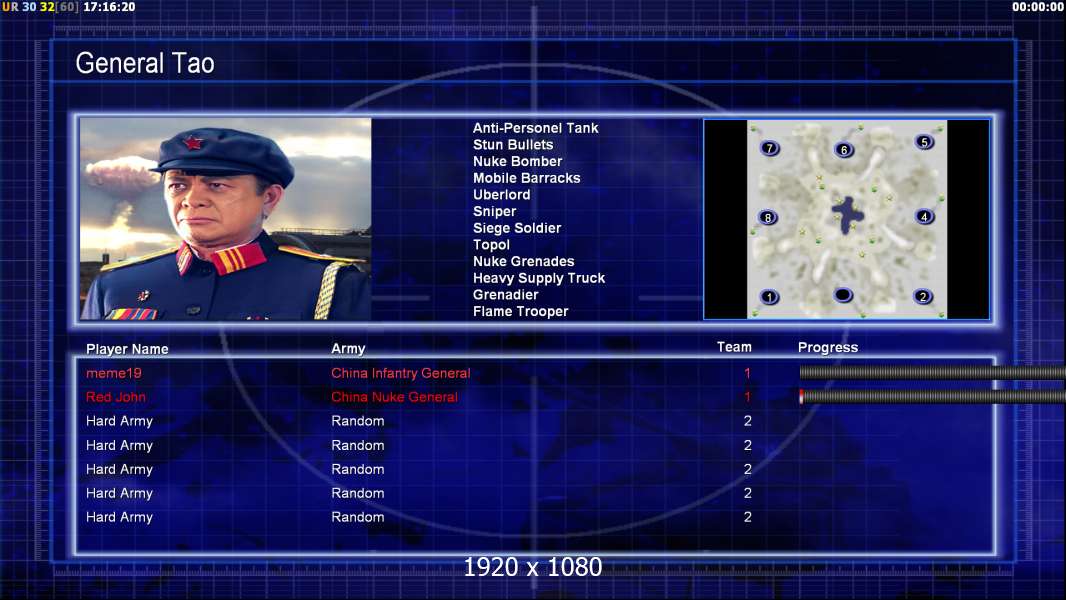This screenshot has height=600, width=1066.
Task: Click start position 2 on the minimap
Action: tap(923, 296)
